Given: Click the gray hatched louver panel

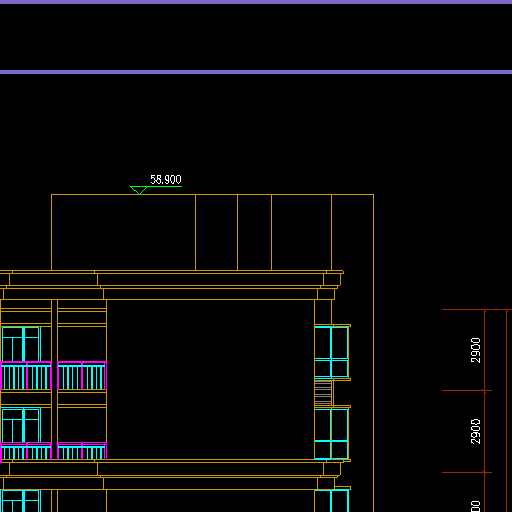Looking at the screenshot, I should [x=323, y=393].
